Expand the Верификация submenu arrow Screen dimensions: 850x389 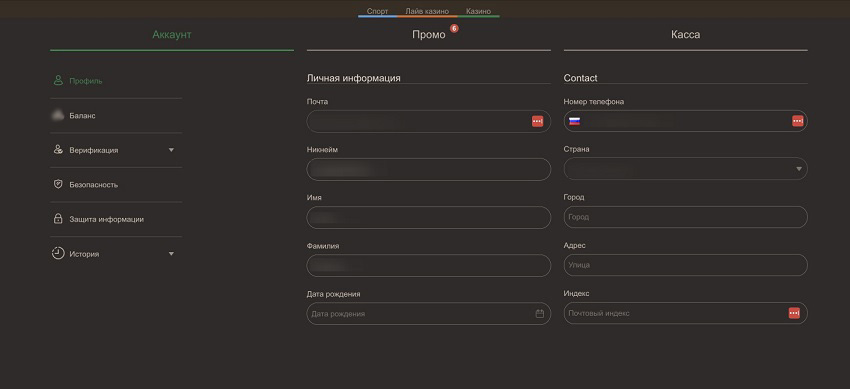coord(171,150)
